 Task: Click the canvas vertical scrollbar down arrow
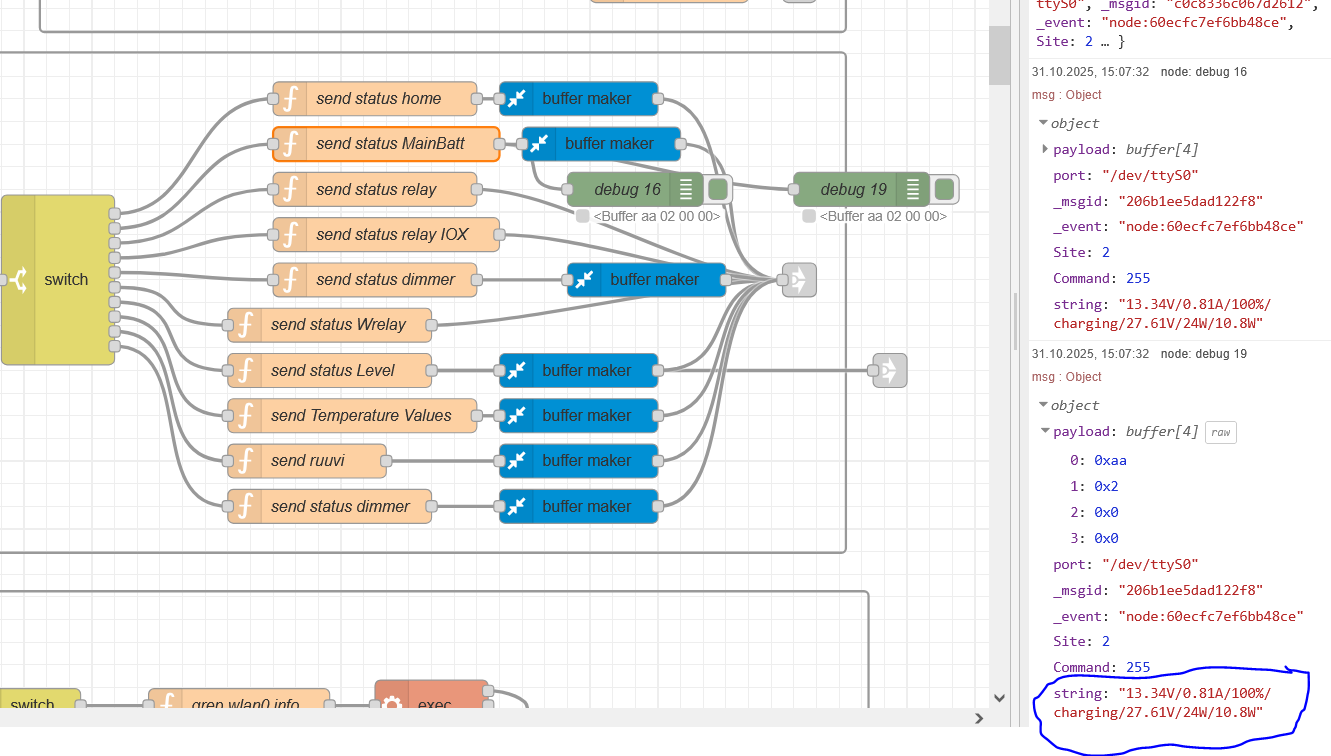999,698
